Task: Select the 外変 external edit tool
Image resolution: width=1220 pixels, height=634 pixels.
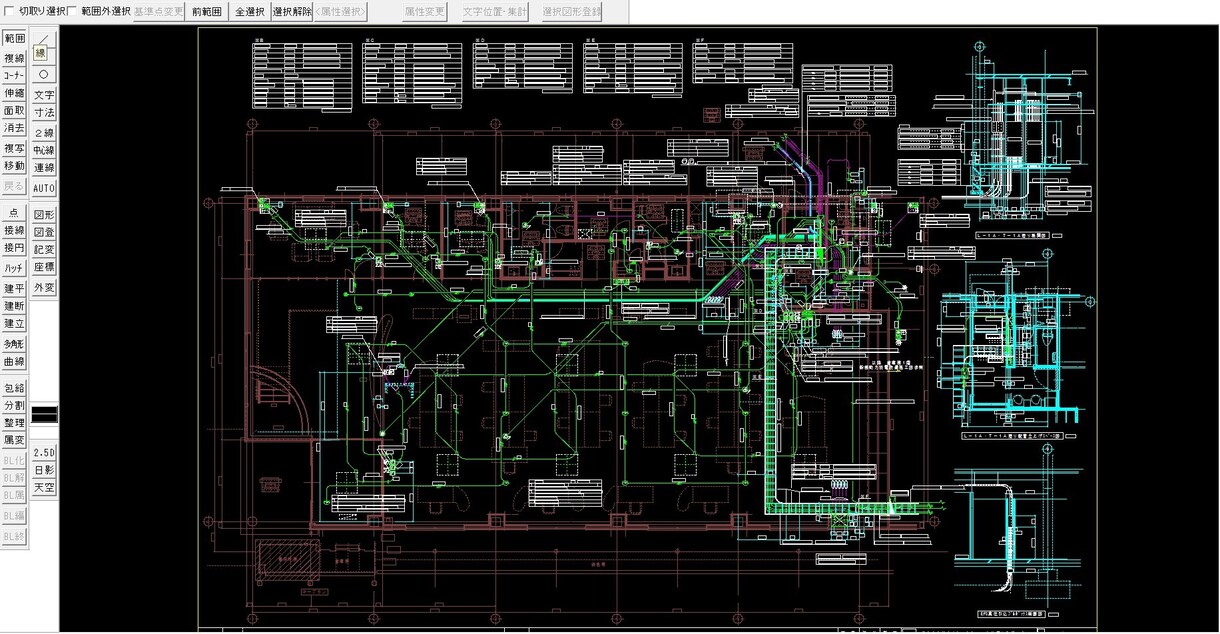Action: click(x=44, y=288)
